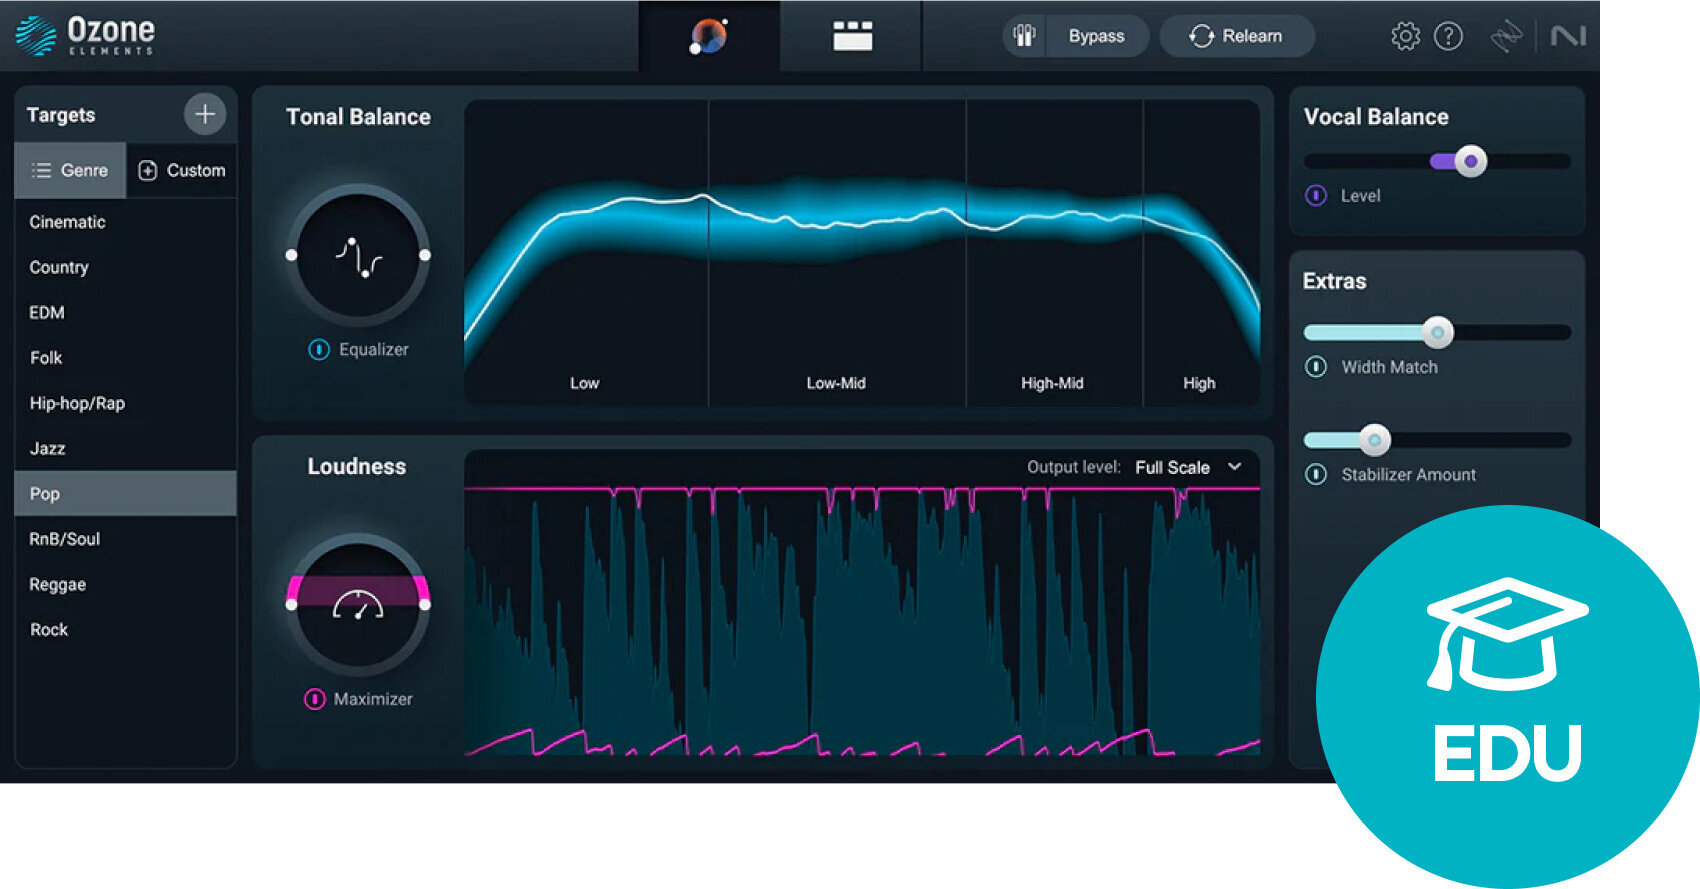This screenshot has width=1700, height=889.
Task: Click the plus-box icon in Custom tab
Action: click(x=148, y=170)
